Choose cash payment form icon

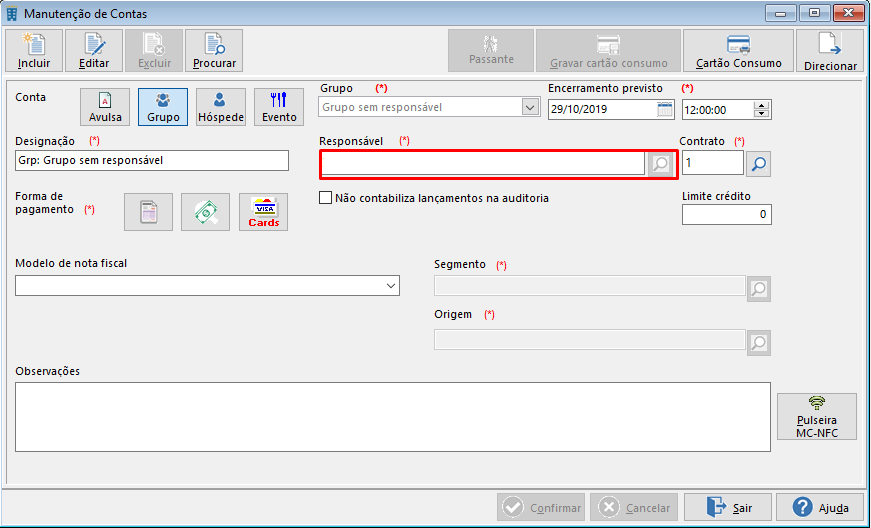pyautogui.click(x=206, y=212)
